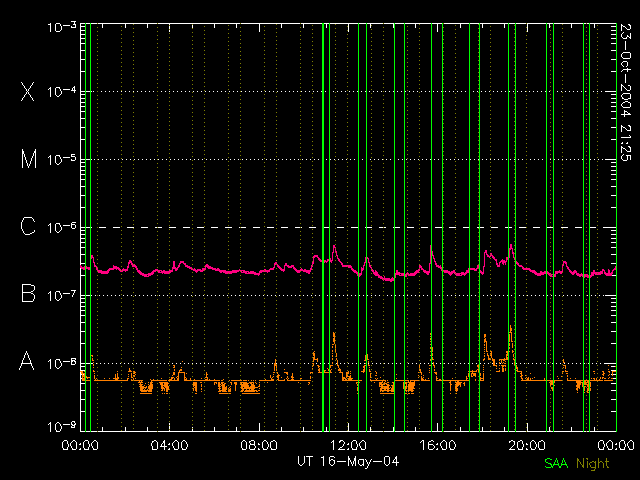Click the C flare class label

pyautogui.click(x=28, y=226)
